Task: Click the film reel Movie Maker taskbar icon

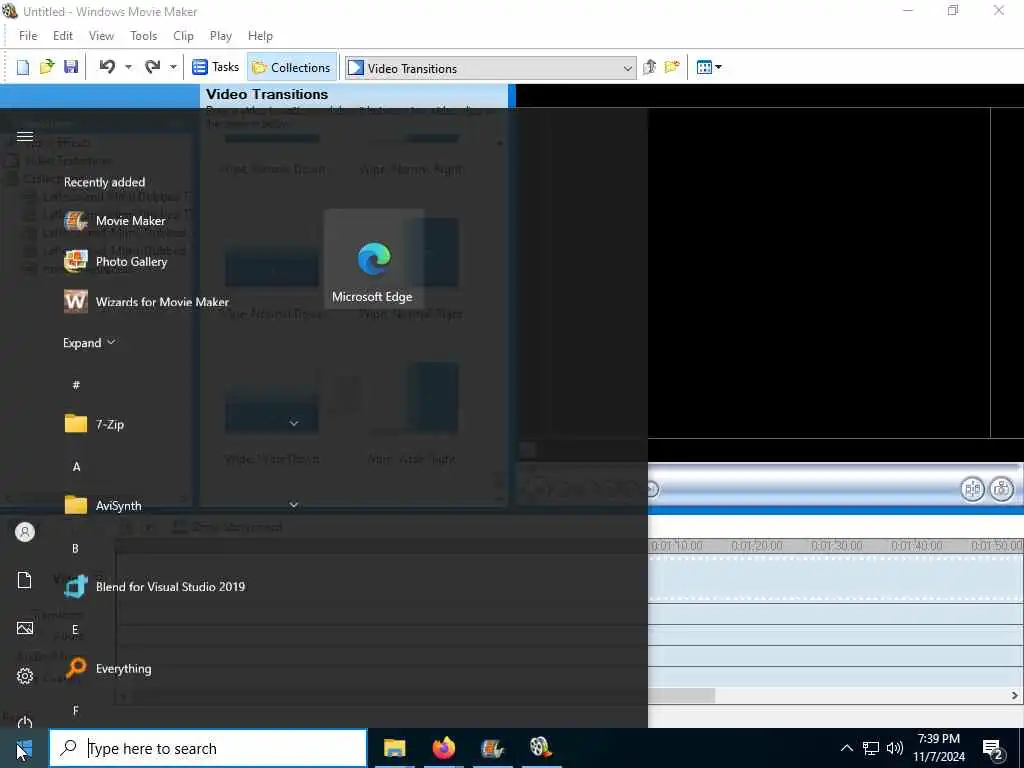Action: coord(541,748)
